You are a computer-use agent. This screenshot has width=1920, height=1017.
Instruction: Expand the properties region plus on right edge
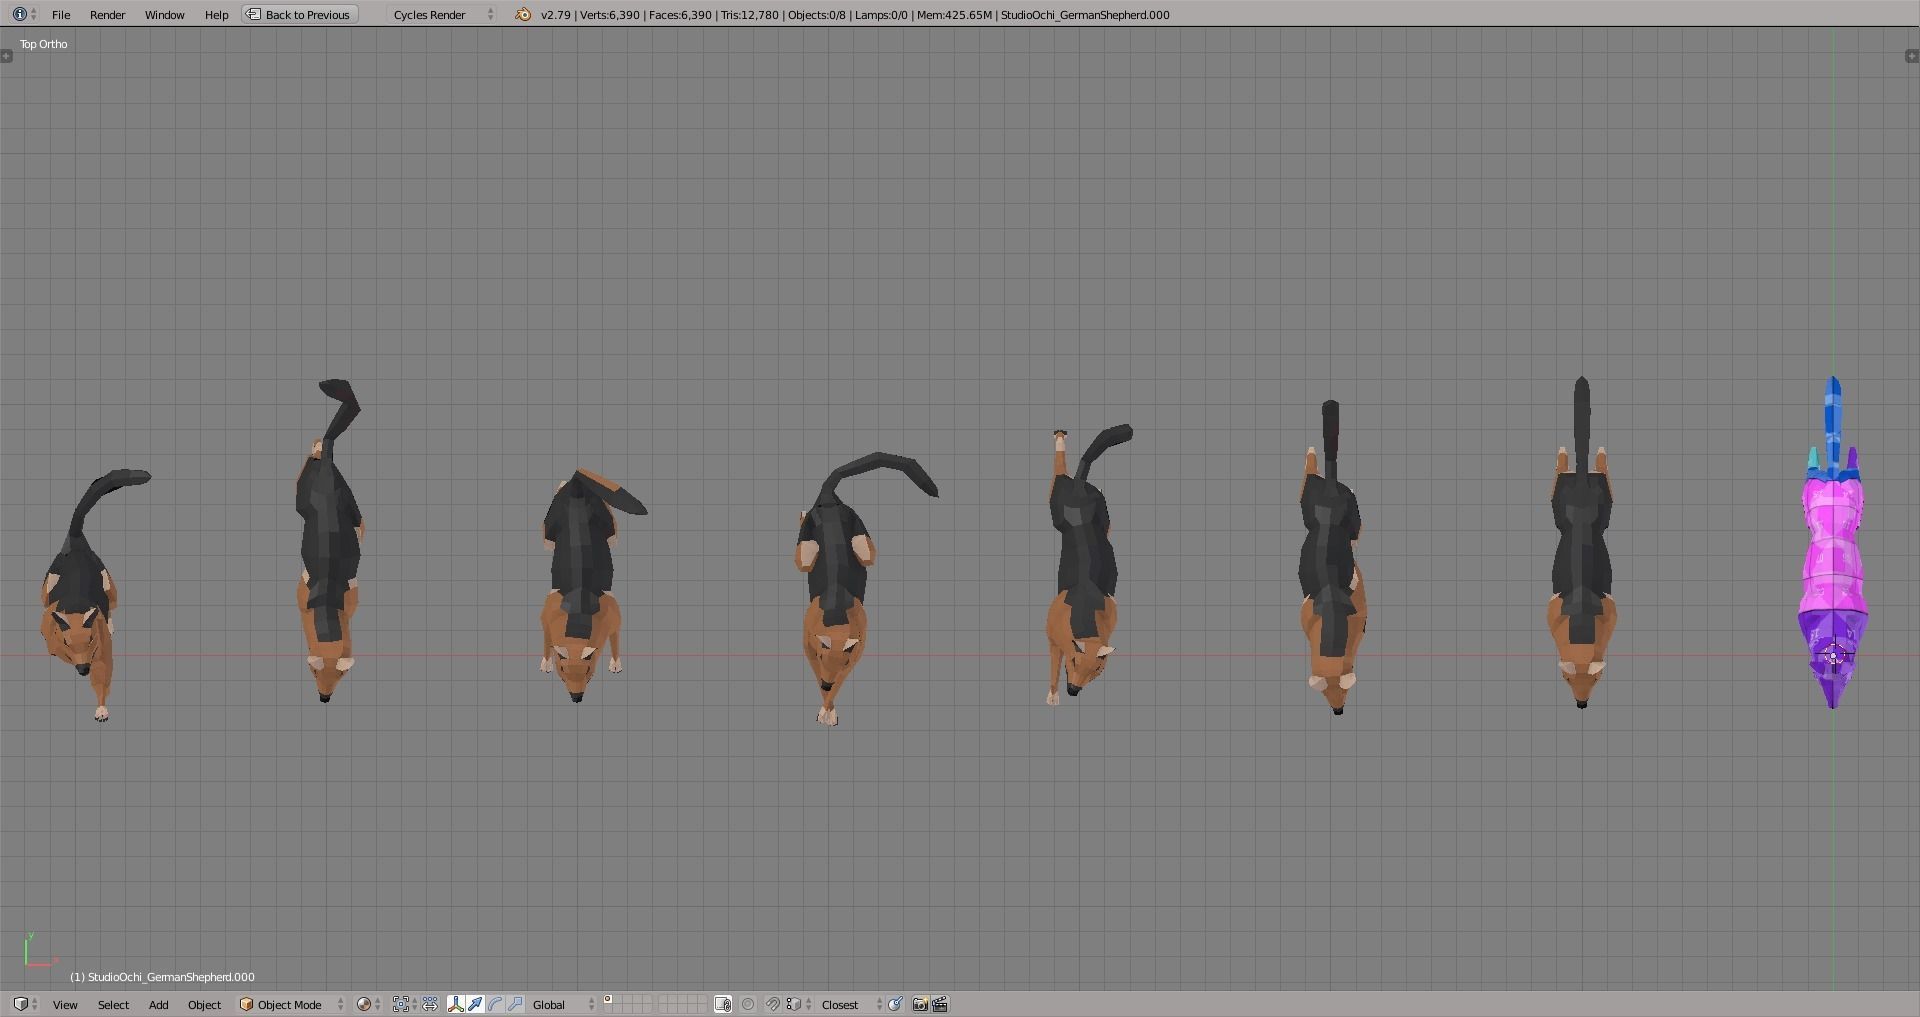point(1913,56)
